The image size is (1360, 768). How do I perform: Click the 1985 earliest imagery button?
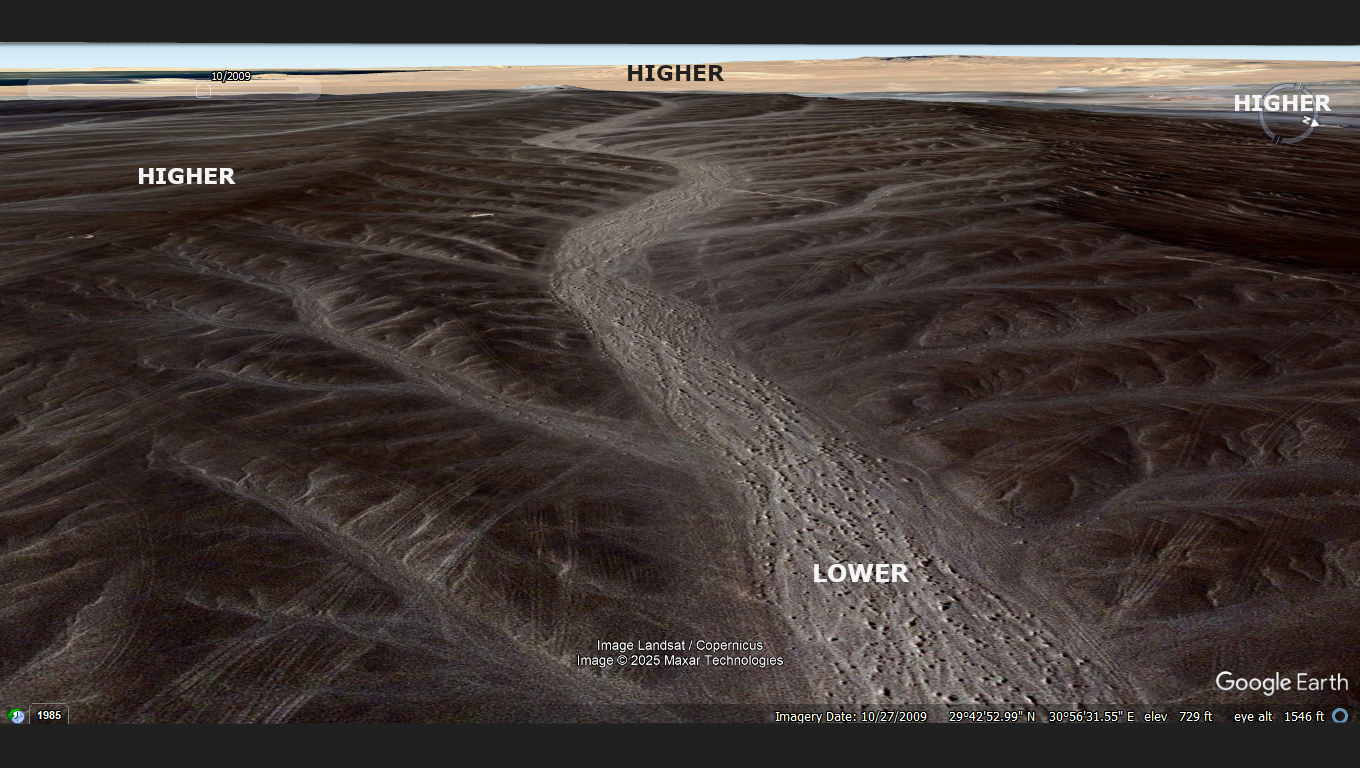click(49, 716)
